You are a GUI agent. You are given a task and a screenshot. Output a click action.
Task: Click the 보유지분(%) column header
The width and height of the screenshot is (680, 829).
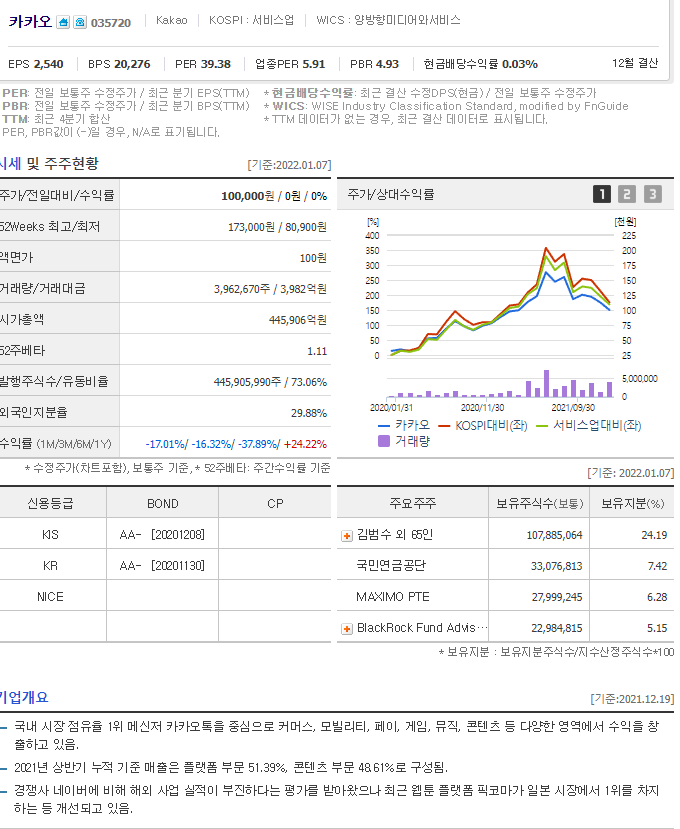tap(632, 504)
